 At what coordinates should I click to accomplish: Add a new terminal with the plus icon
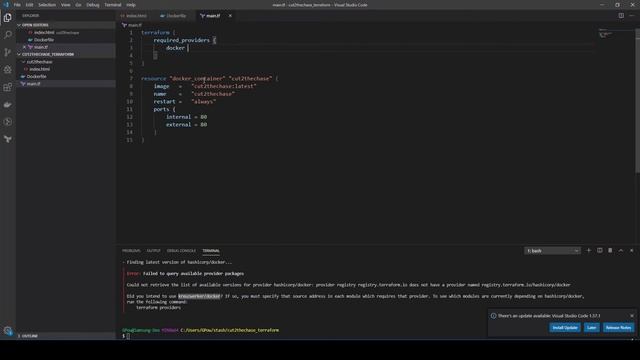point(589,250)
